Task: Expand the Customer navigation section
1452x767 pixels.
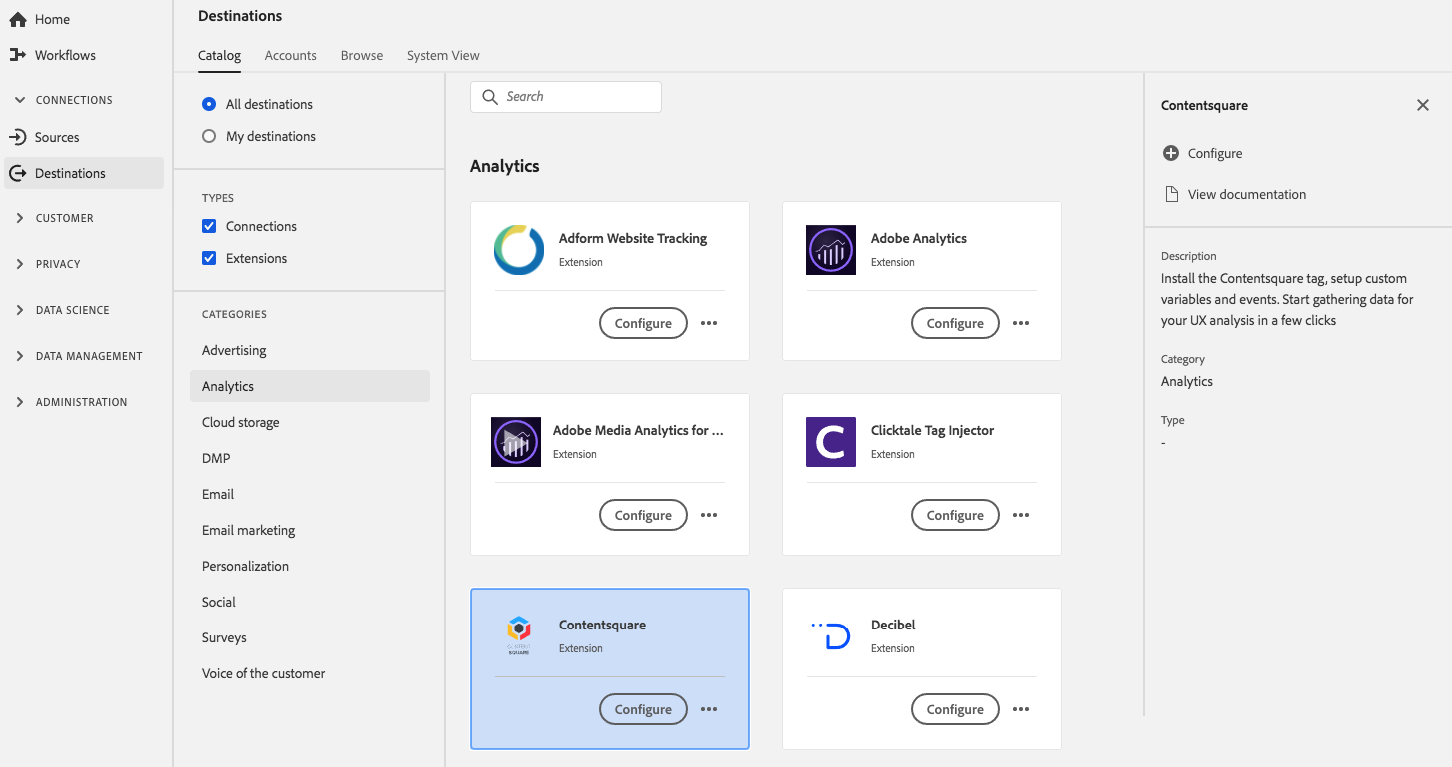Action: point(20,218)
